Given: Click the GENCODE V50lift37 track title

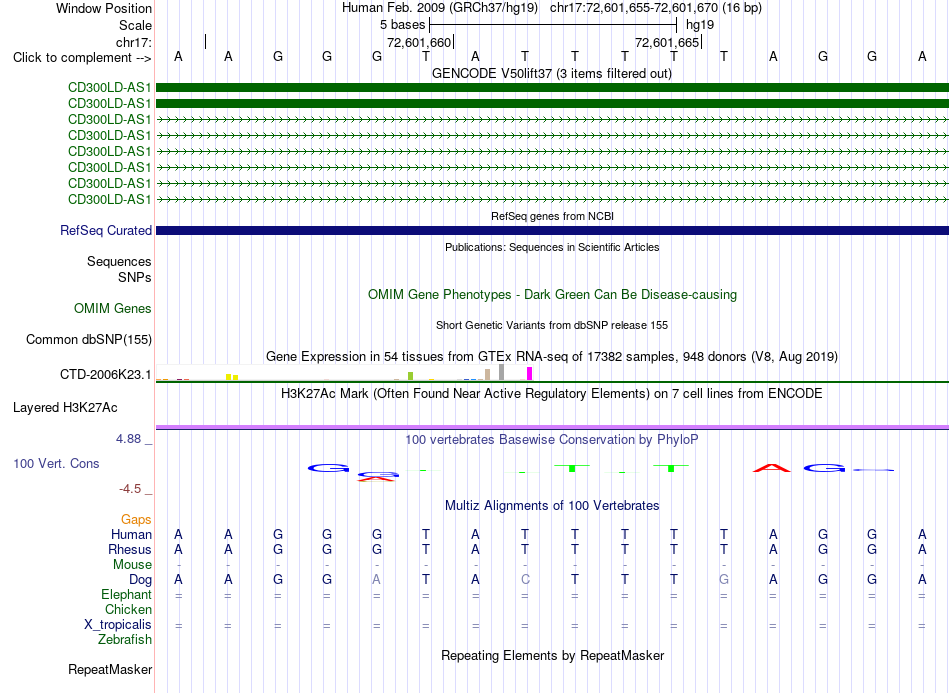Looking at the screenshot, I should pos(551,74).
